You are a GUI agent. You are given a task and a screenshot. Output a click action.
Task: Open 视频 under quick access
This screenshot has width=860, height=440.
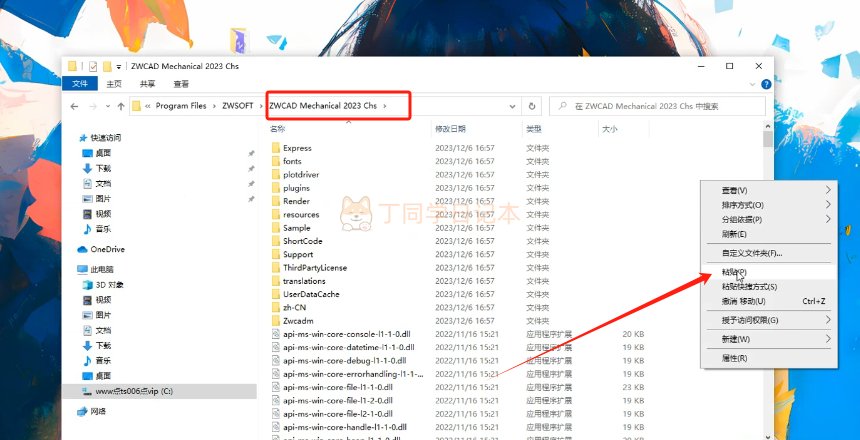(x=103, y=214)
